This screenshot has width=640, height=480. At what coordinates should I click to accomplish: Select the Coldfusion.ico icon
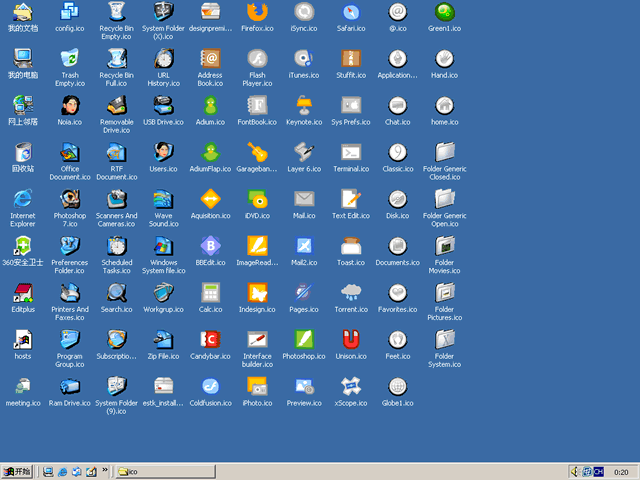pos(210,387)
